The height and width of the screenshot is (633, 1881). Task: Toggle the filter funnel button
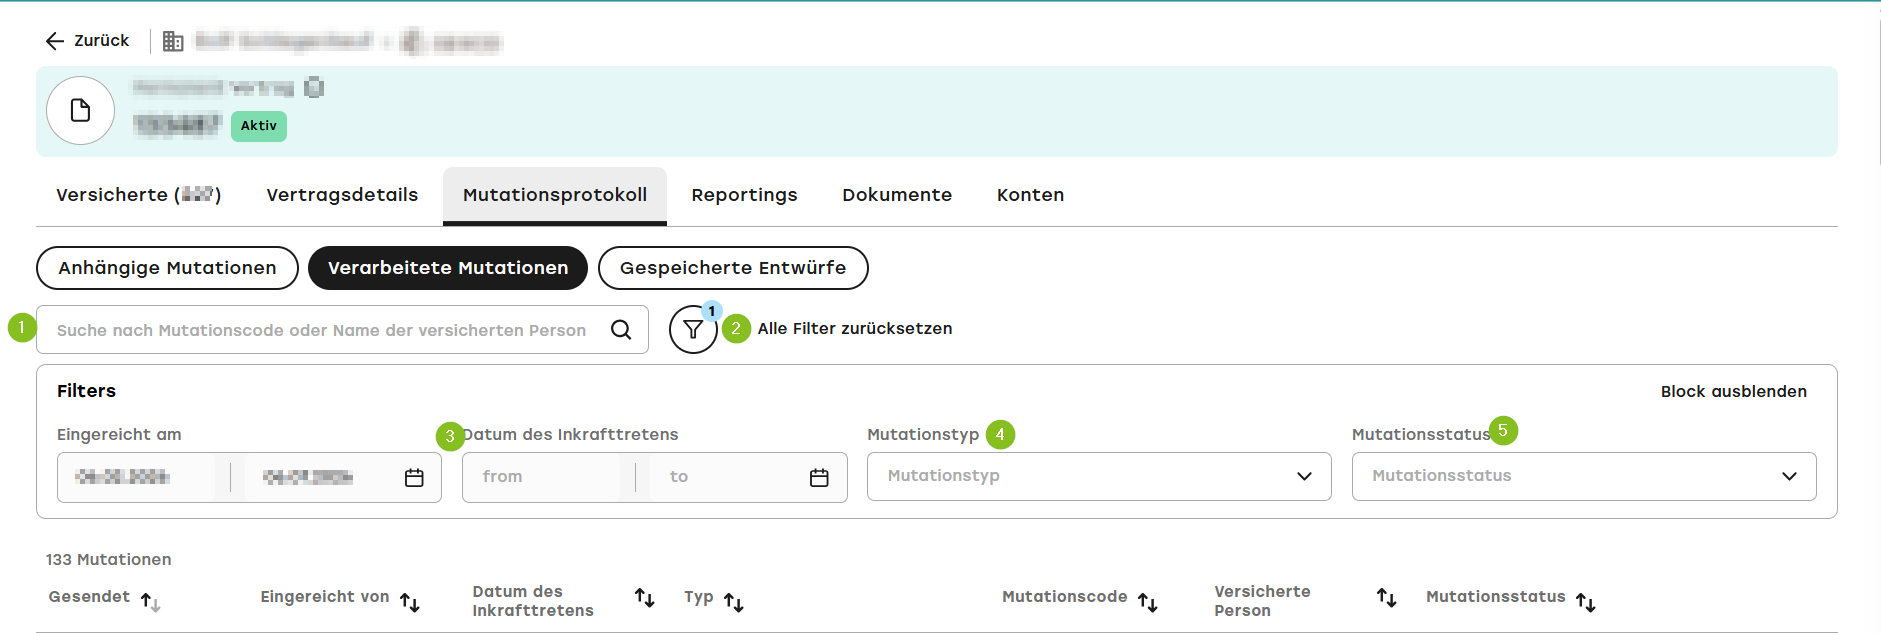tap(693, 330)
